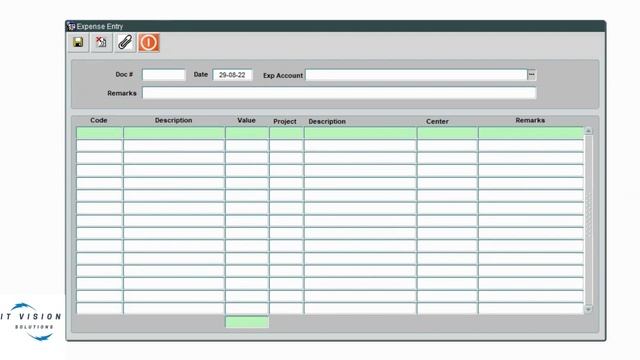Click the grid scrollbar down arrow
The image size is (640, 360).
588,309
